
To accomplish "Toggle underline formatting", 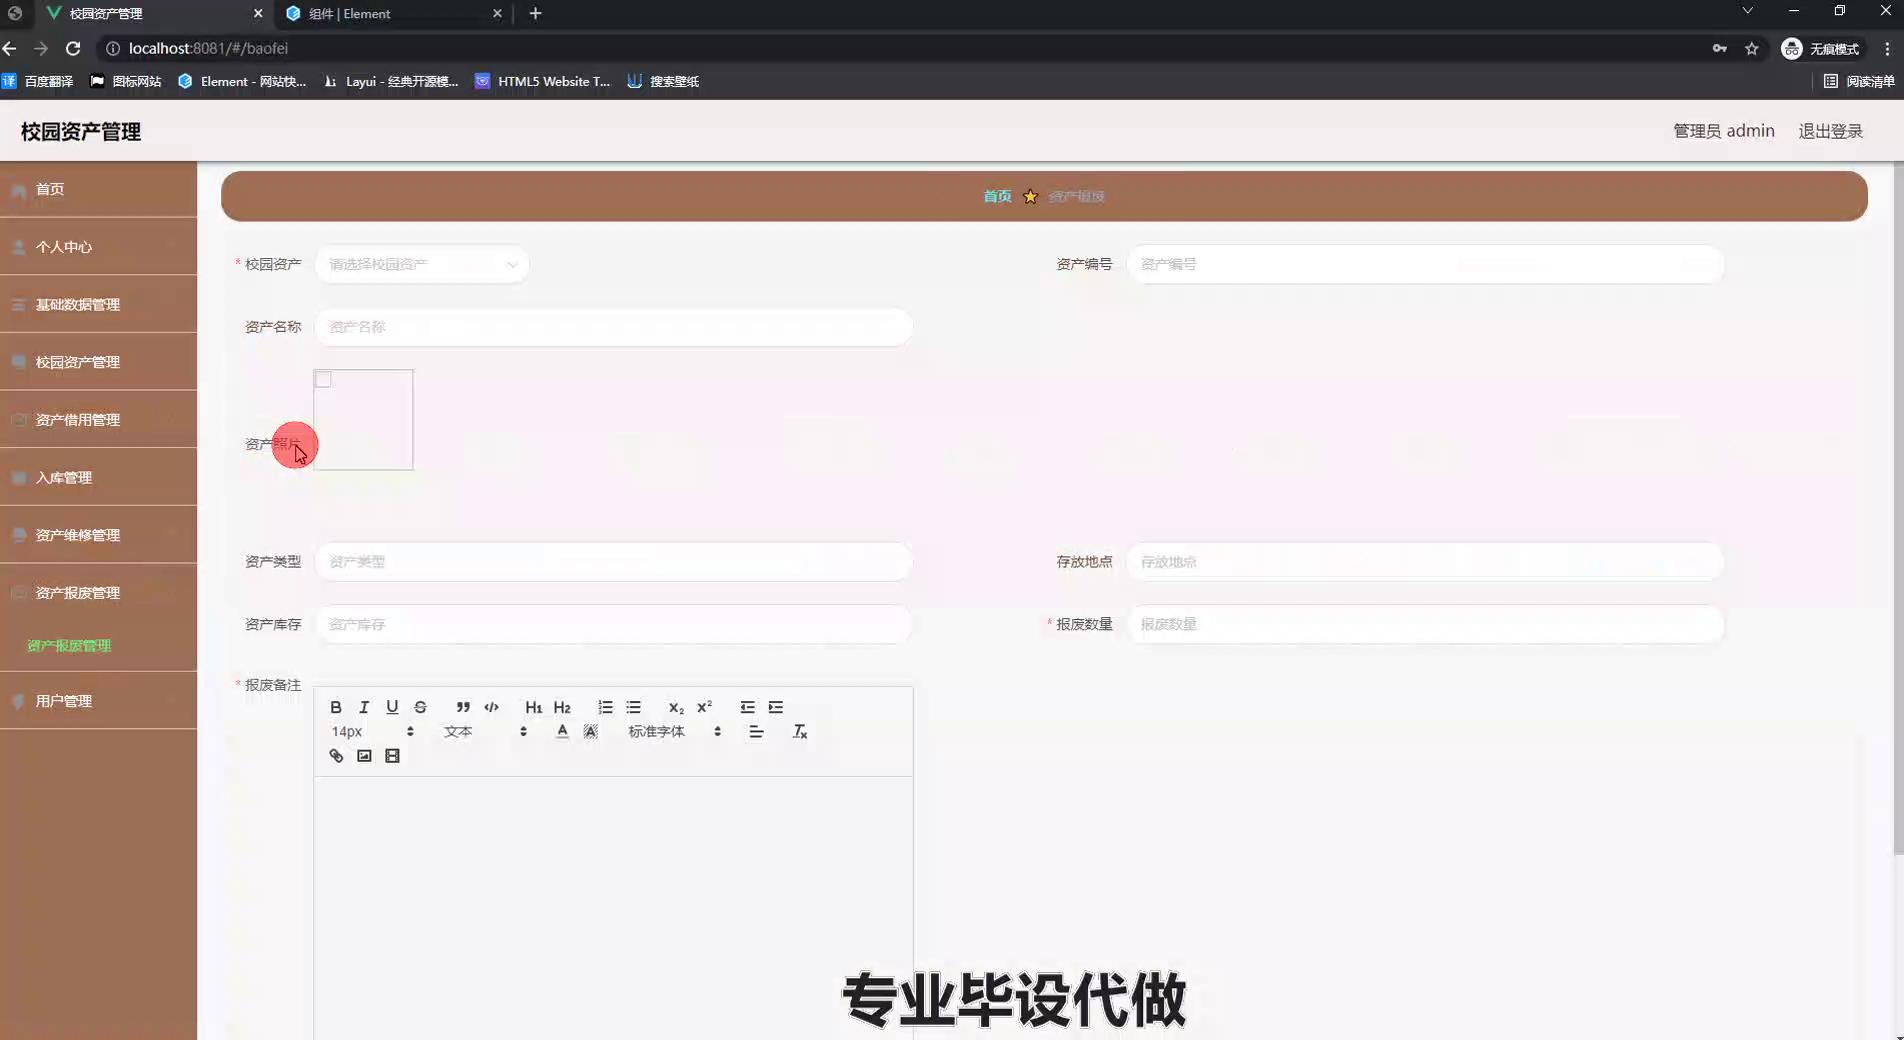I will pos(392,707).
